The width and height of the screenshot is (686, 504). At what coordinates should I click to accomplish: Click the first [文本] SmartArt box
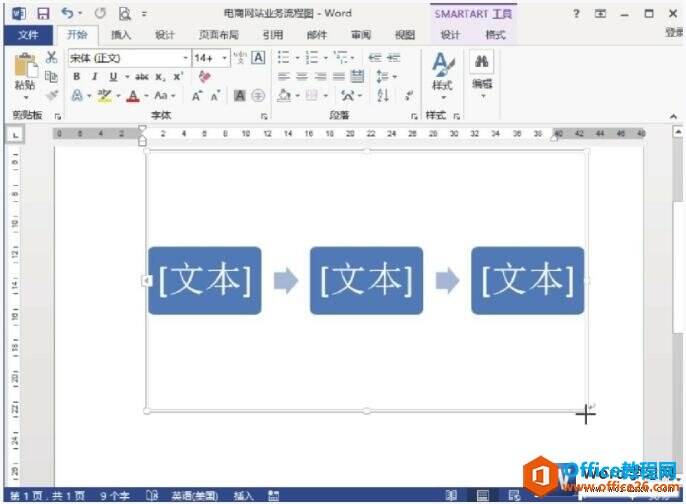[205, 280]
